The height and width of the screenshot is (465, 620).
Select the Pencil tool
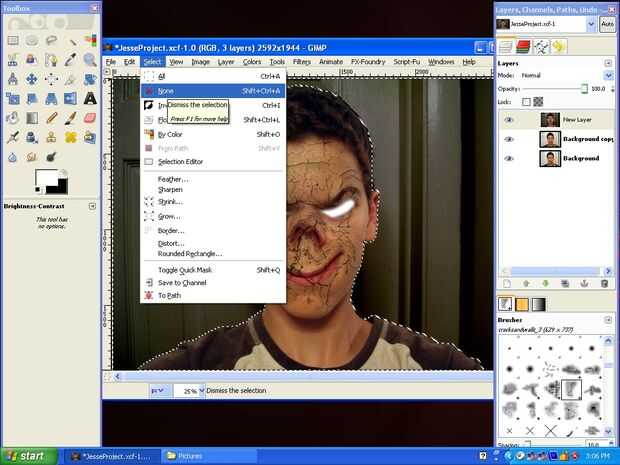51,118
